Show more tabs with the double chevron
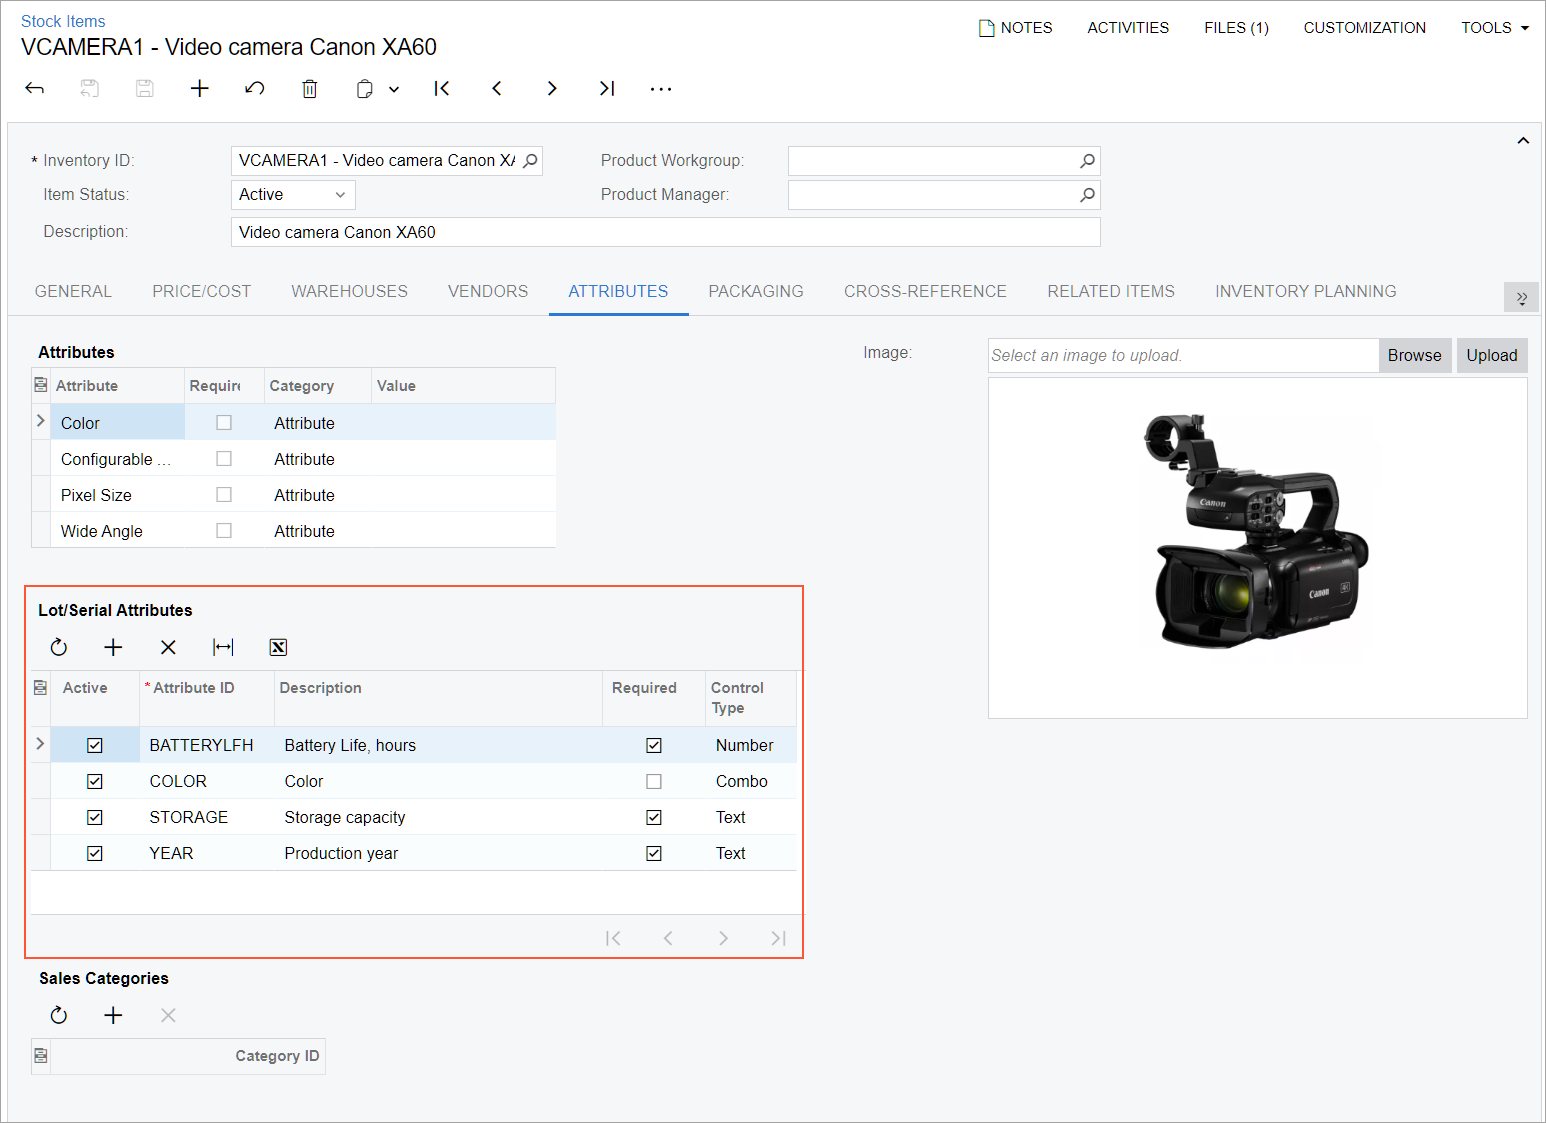The width and height of the screenshot is (1546, 1123). [1522, 297]
